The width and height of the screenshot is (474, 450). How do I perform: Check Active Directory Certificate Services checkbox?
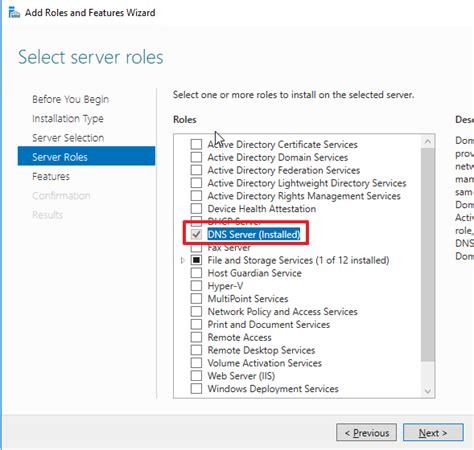click(196, 144)
